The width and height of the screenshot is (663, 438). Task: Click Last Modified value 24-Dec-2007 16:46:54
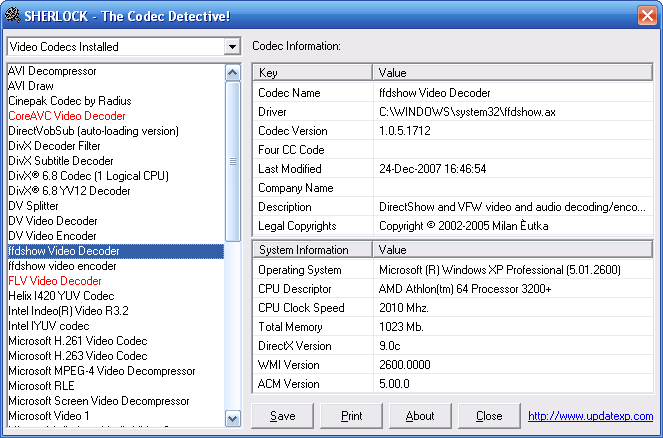(x=433, y=169)
